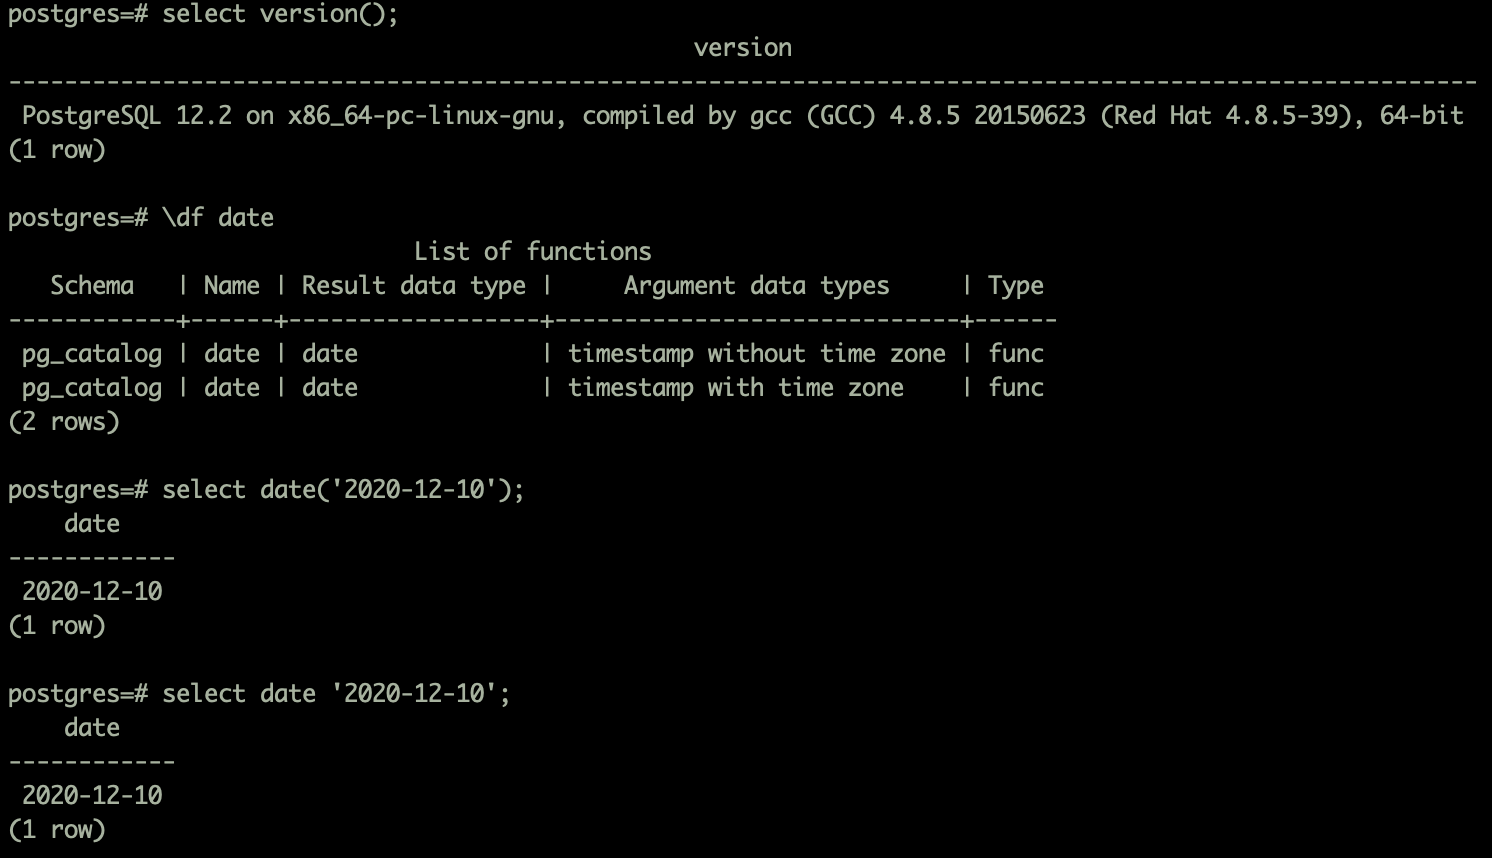Click 'timestamp without time zone' argument text

pos(756,354)
